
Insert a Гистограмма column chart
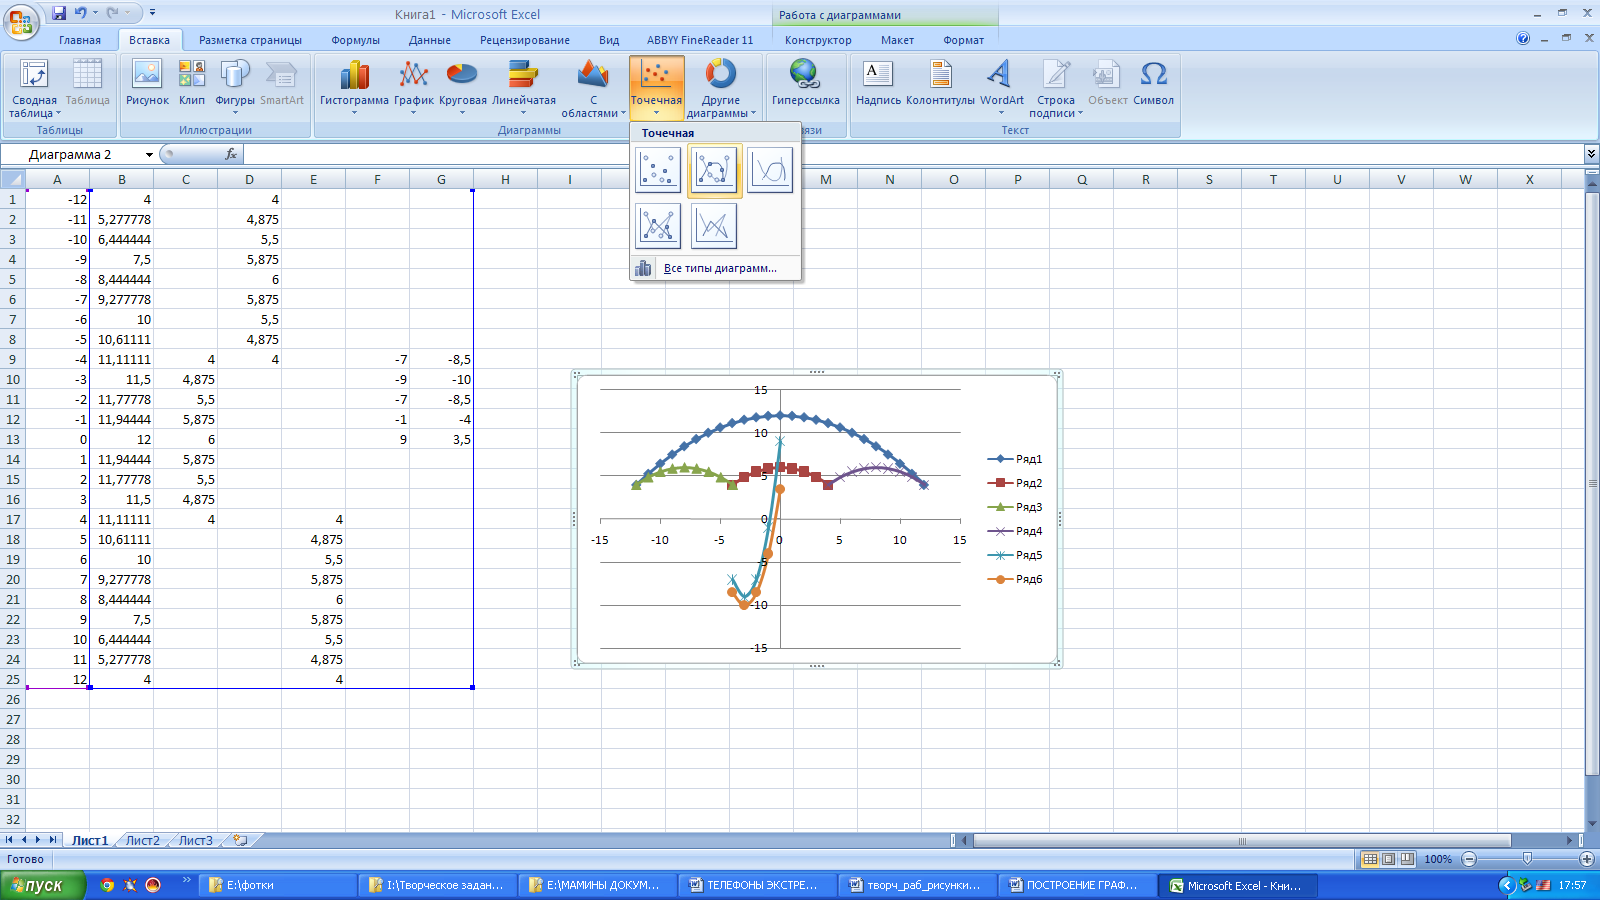[354, 86]
